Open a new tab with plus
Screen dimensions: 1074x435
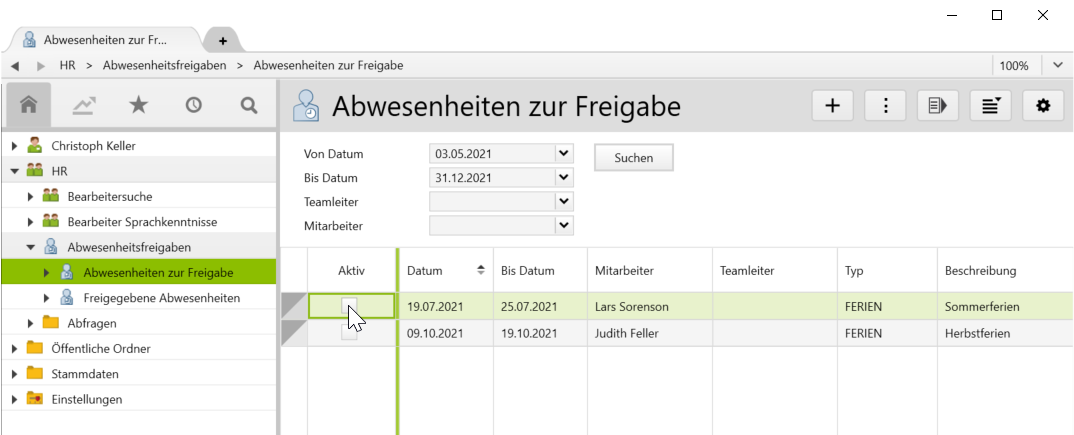tap(223, 40)
